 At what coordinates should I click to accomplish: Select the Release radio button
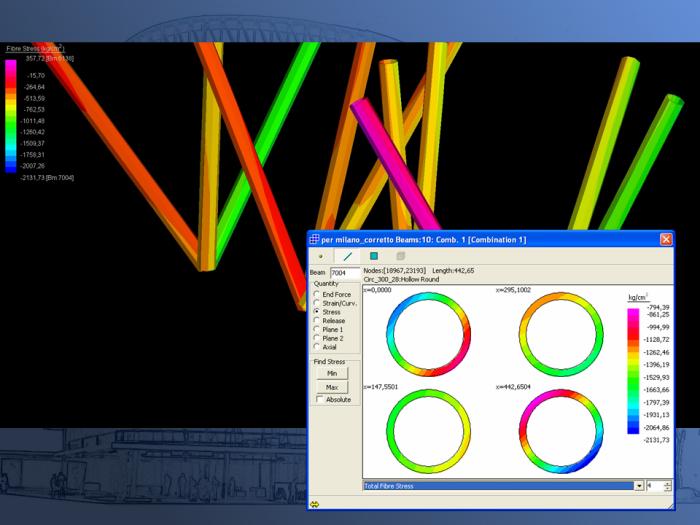(317, 321)
